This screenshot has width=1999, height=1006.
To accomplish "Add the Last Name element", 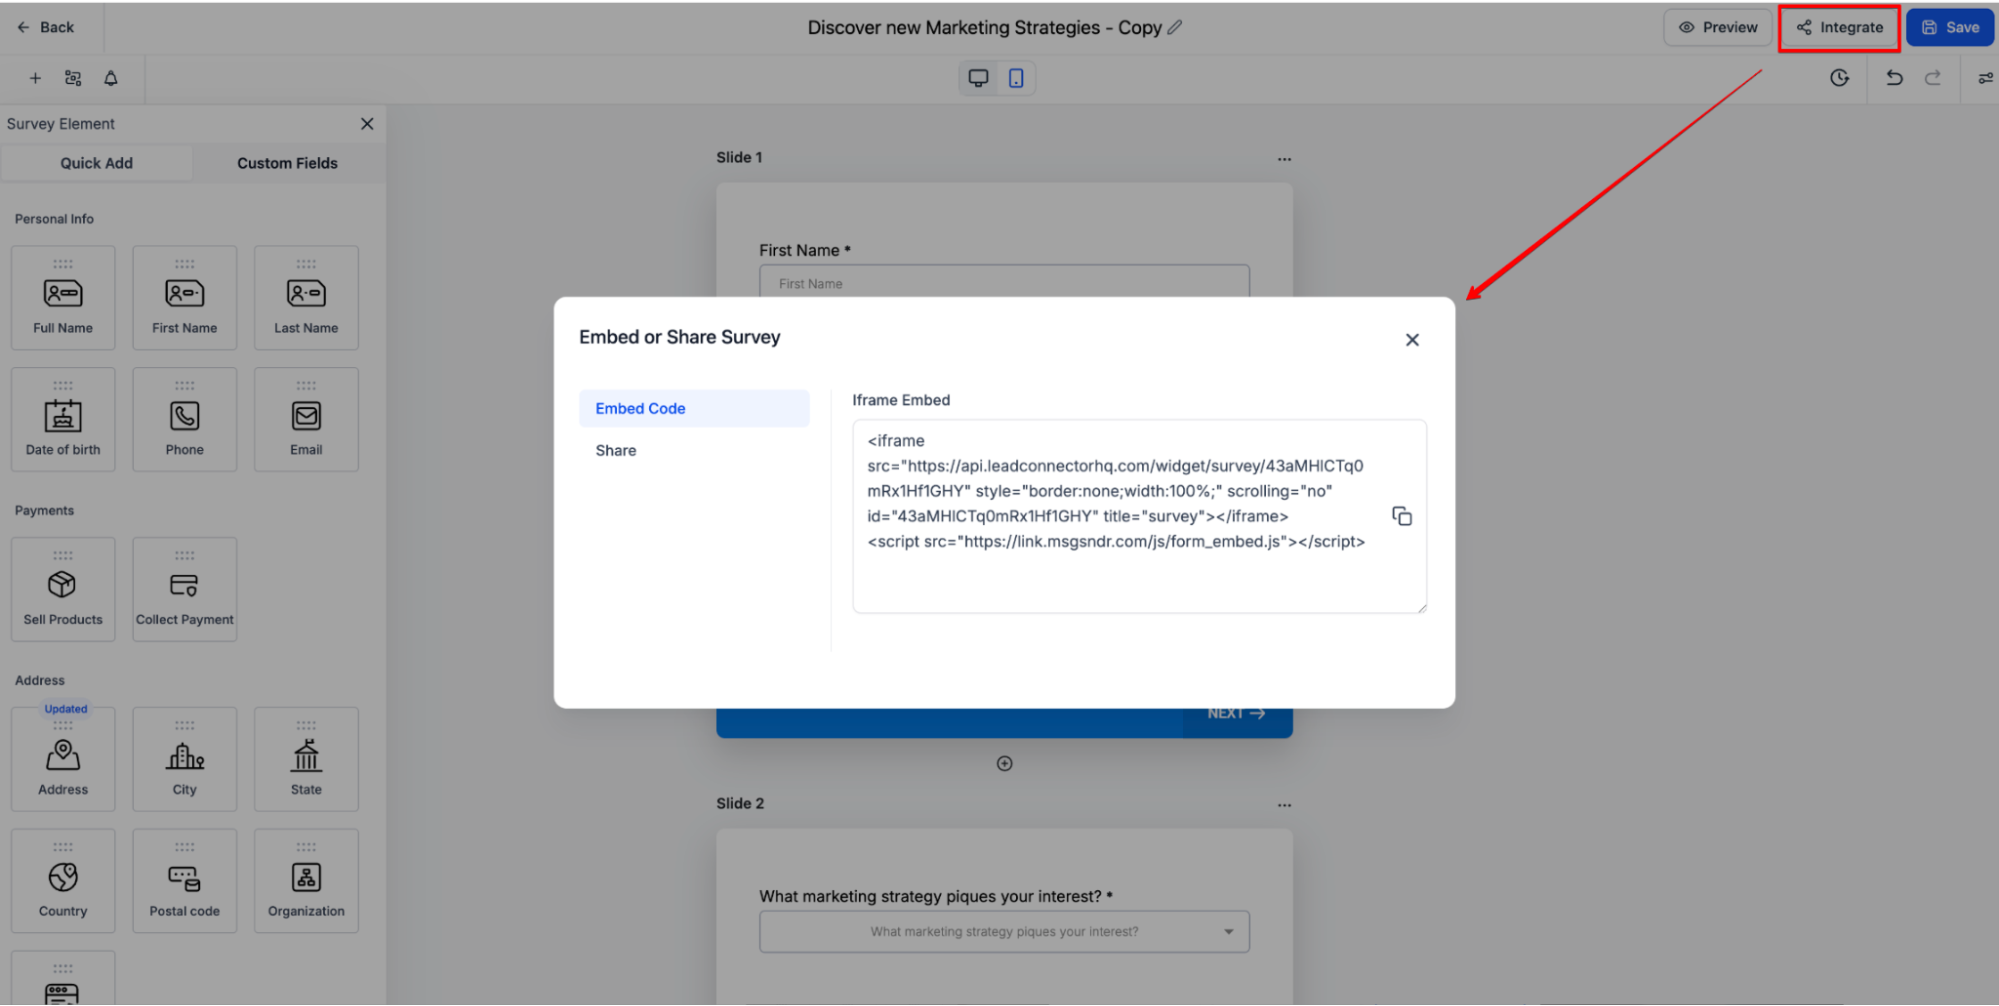I will pos(306,298).
